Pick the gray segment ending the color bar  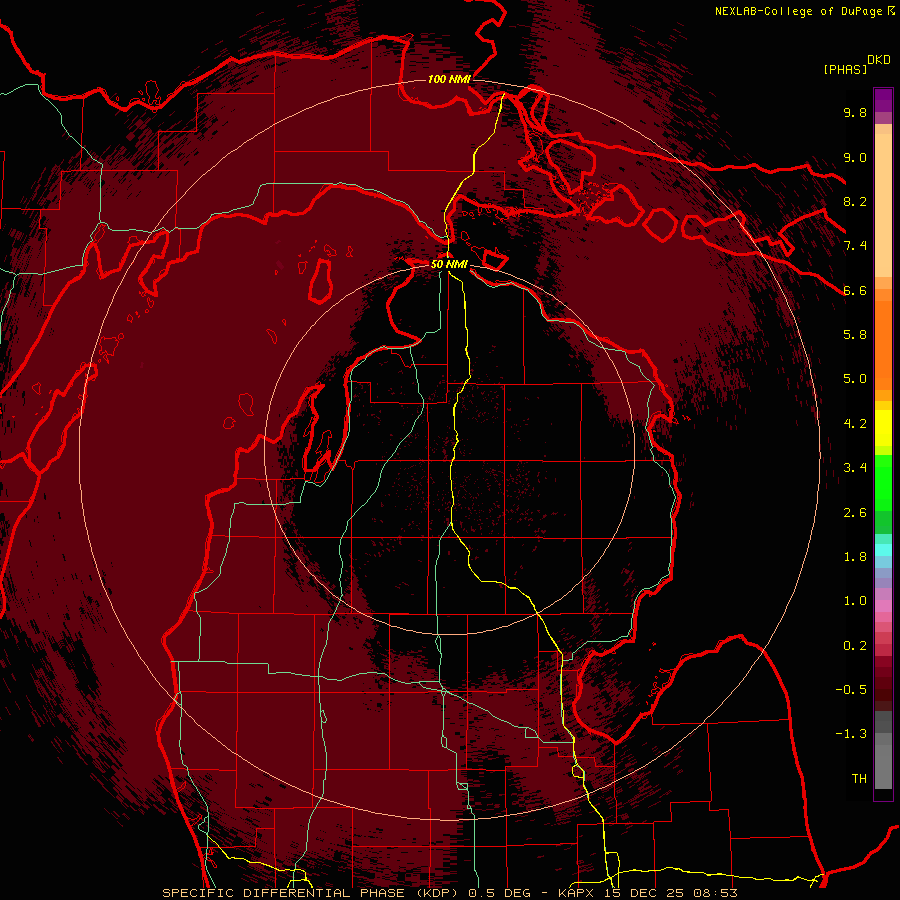(883, 767)
